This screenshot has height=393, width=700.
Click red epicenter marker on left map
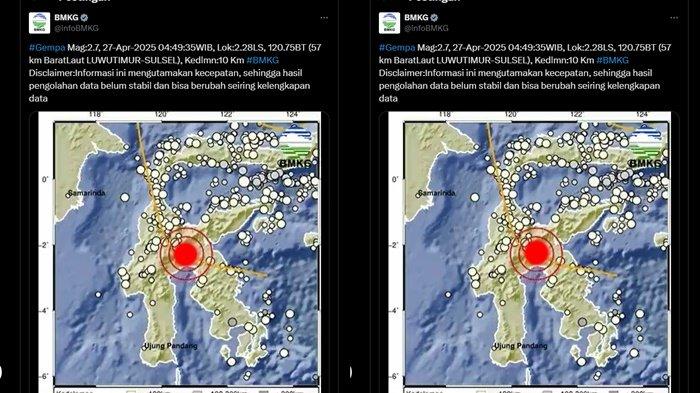point(186,253)
